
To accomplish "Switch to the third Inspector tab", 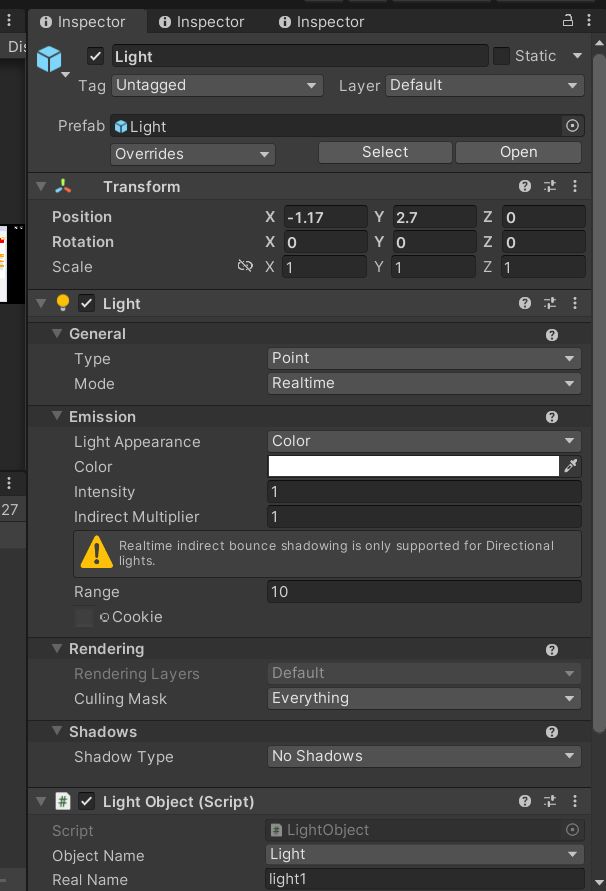I will point(321,21).
